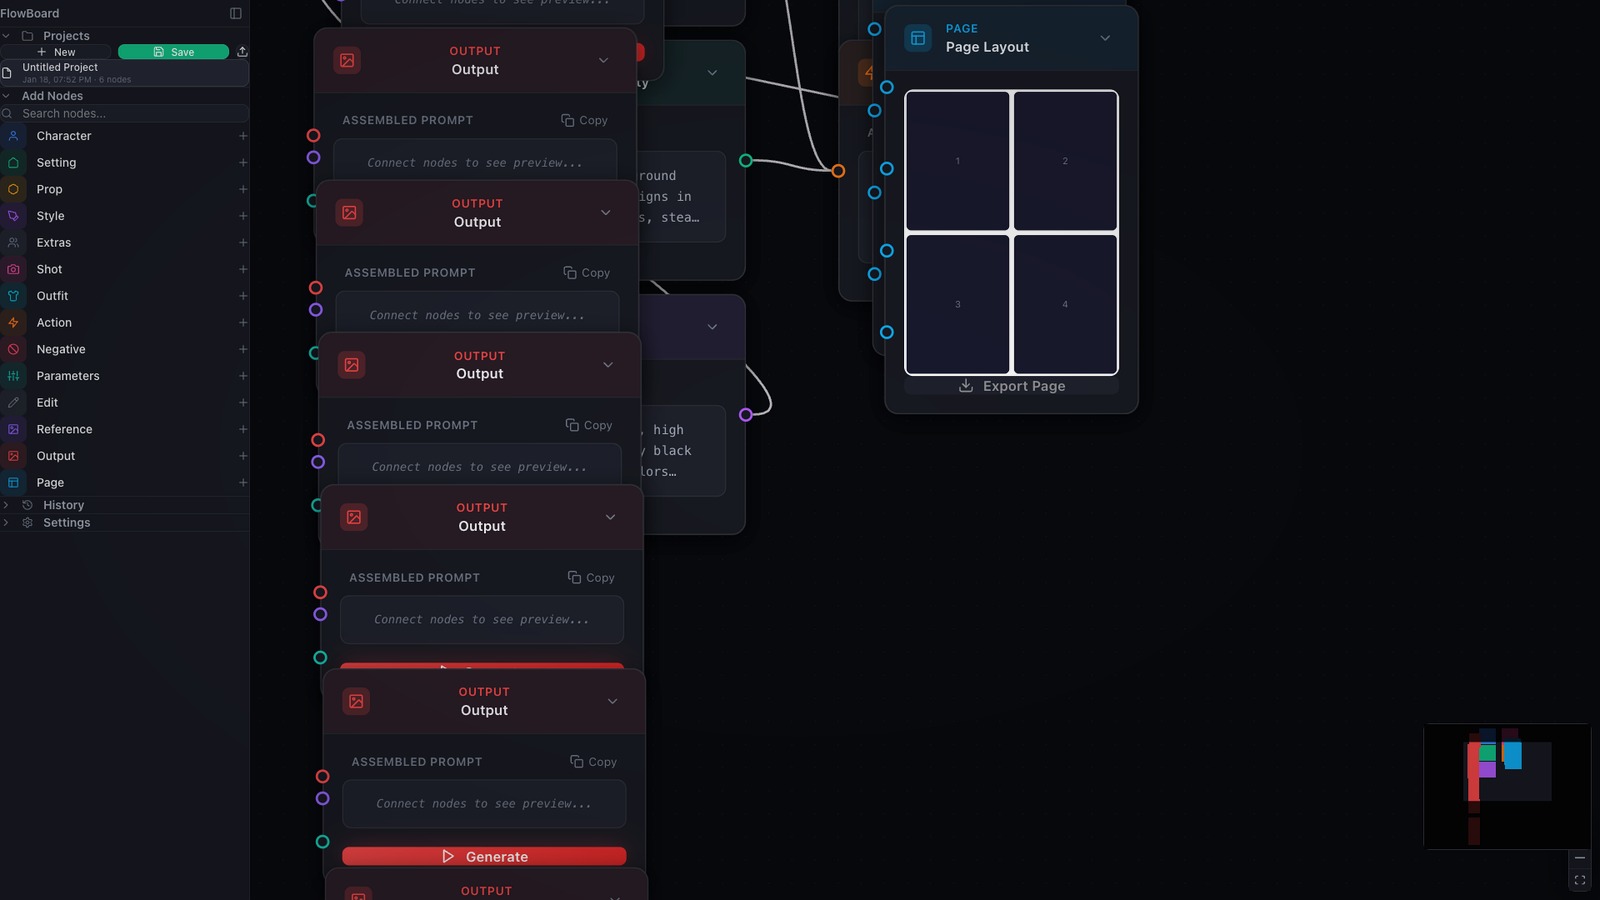
Task: Collapse the Add Nodes section
Action: (x=6, y=96)
